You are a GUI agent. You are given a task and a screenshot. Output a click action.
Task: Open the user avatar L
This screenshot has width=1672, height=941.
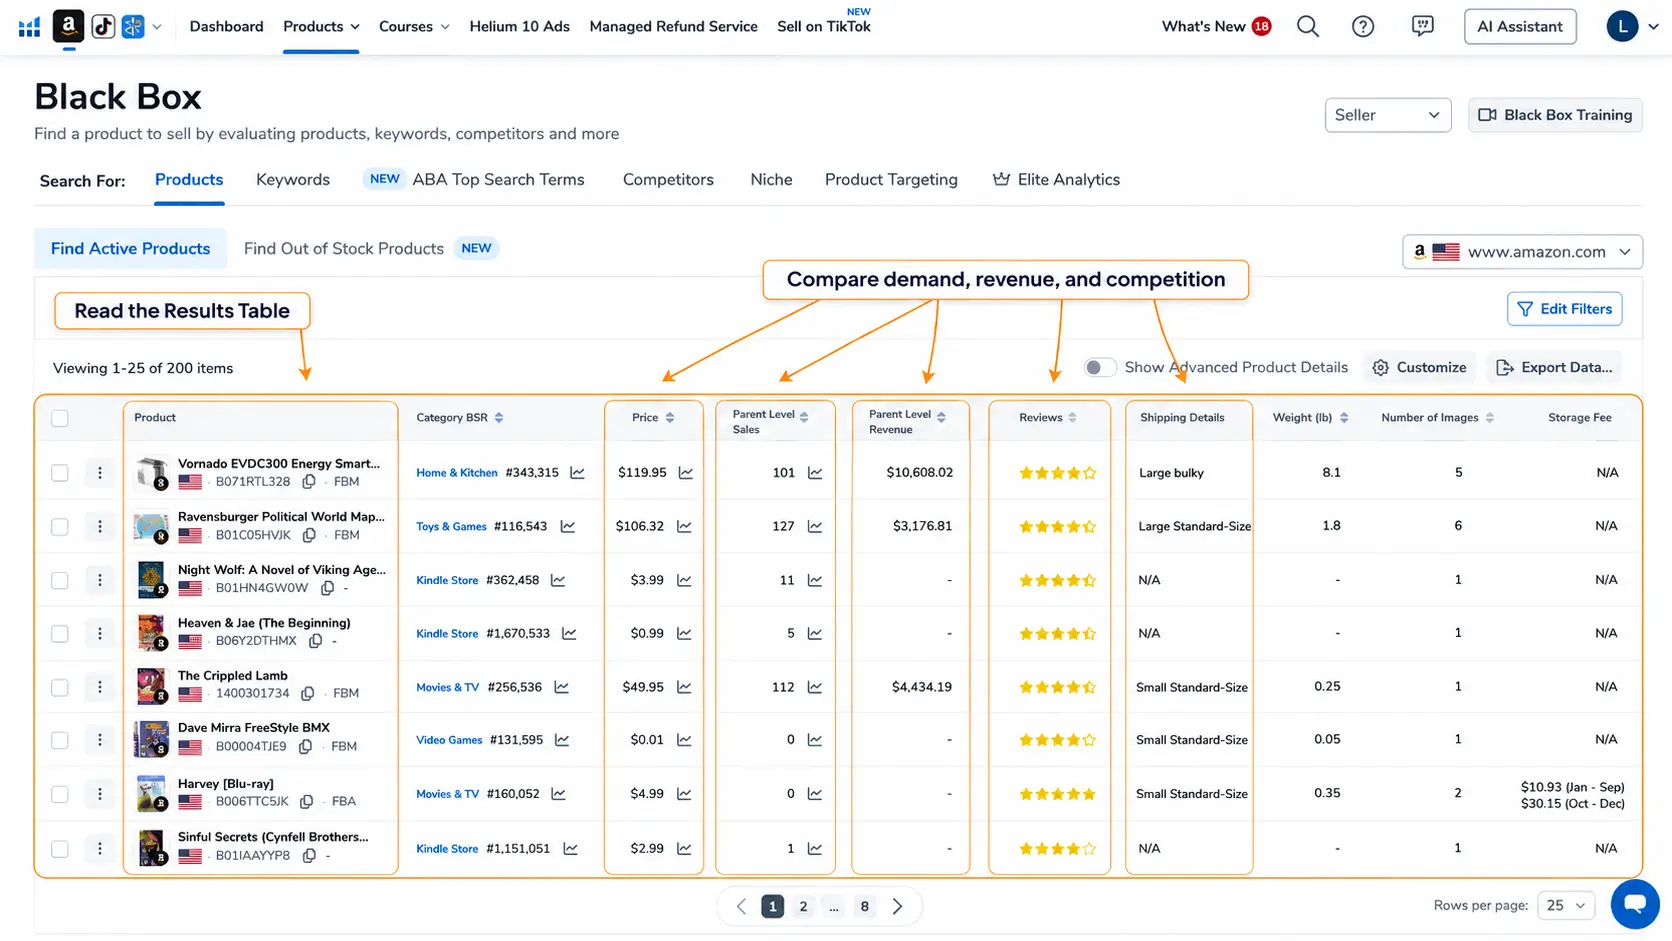point(1622,27)
